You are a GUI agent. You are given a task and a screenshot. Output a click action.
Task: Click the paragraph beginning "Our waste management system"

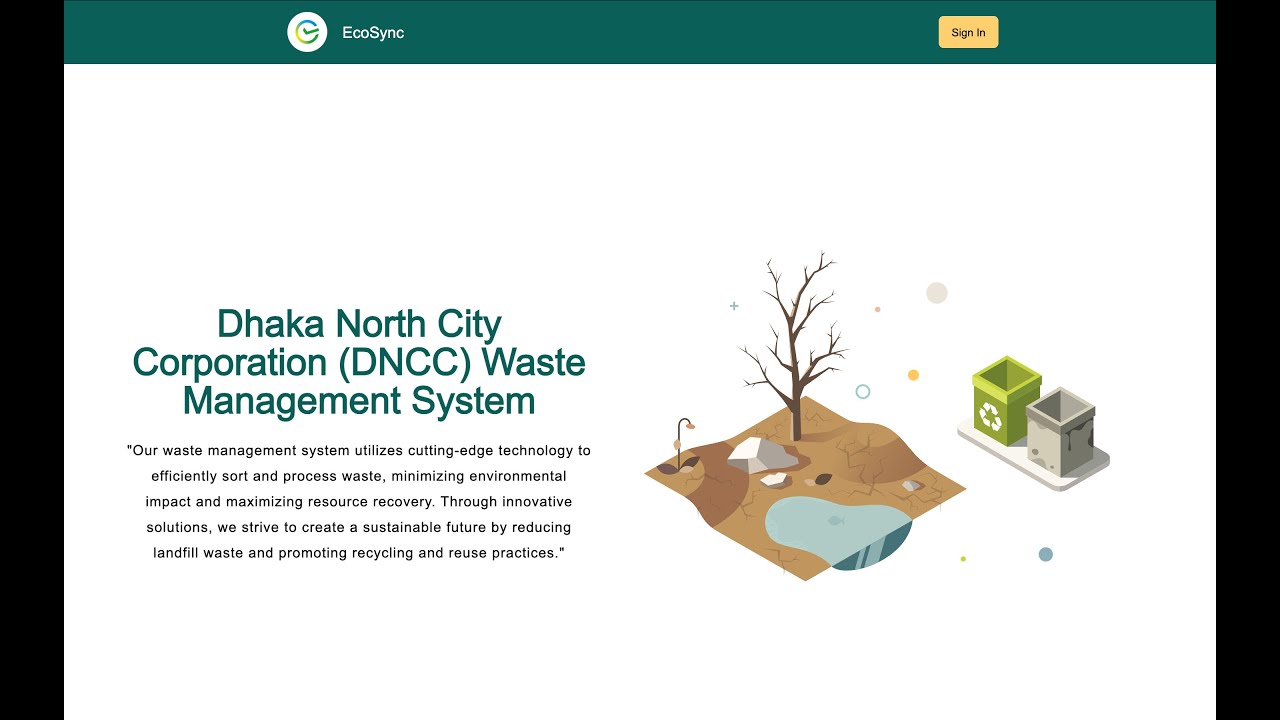point(359,502)
